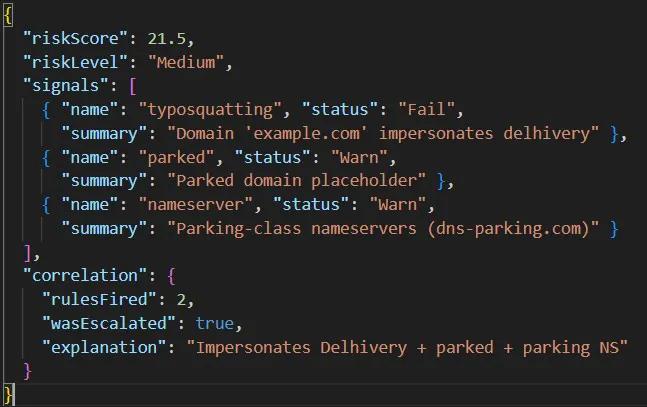647x407 pixels.
Task: Click the "status" key on the nameserver line
Action: coord(311,205)
